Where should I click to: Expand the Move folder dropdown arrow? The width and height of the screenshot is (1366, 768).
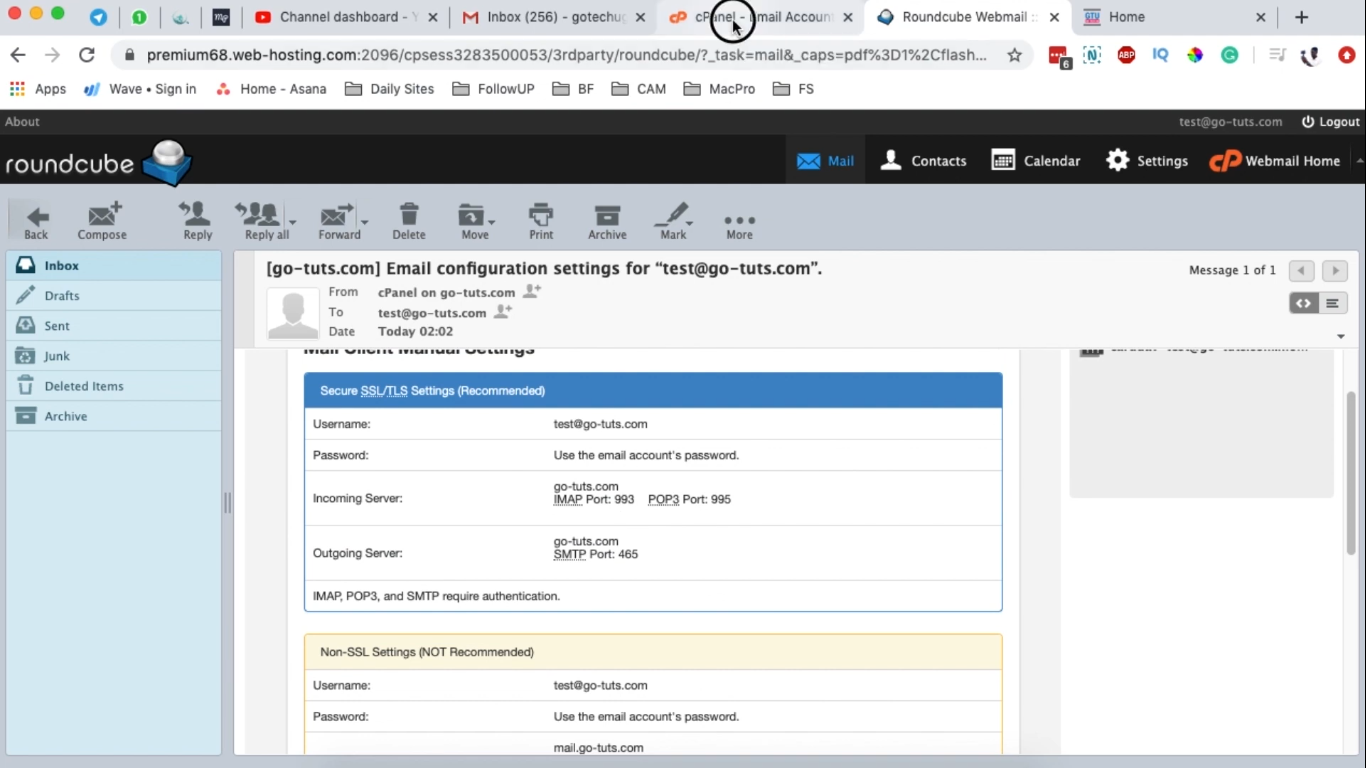492,221
